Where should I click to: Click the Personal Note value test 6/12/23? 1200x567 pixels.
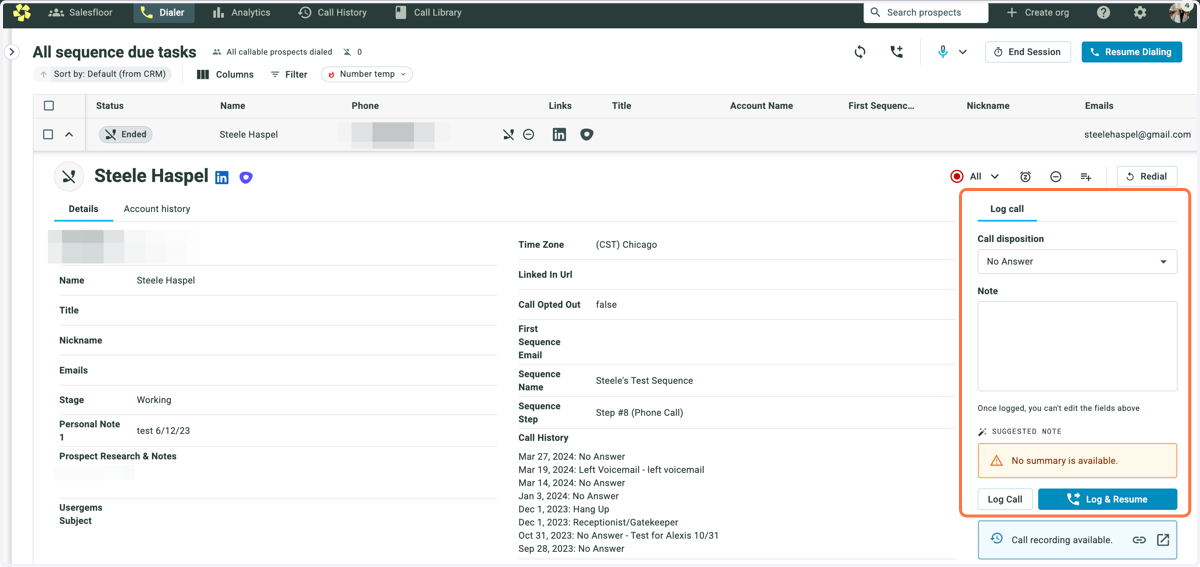coord(163,431)
